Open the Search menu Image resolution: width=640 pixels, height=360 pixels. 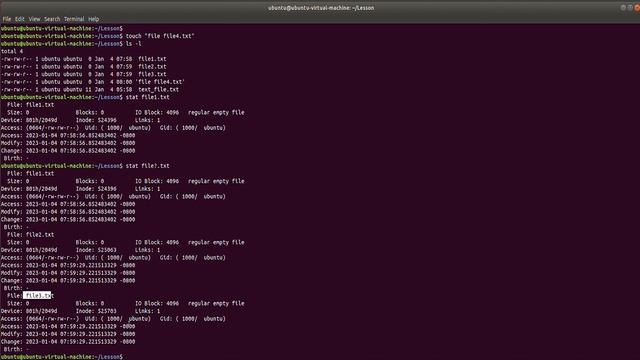[52, 19]
